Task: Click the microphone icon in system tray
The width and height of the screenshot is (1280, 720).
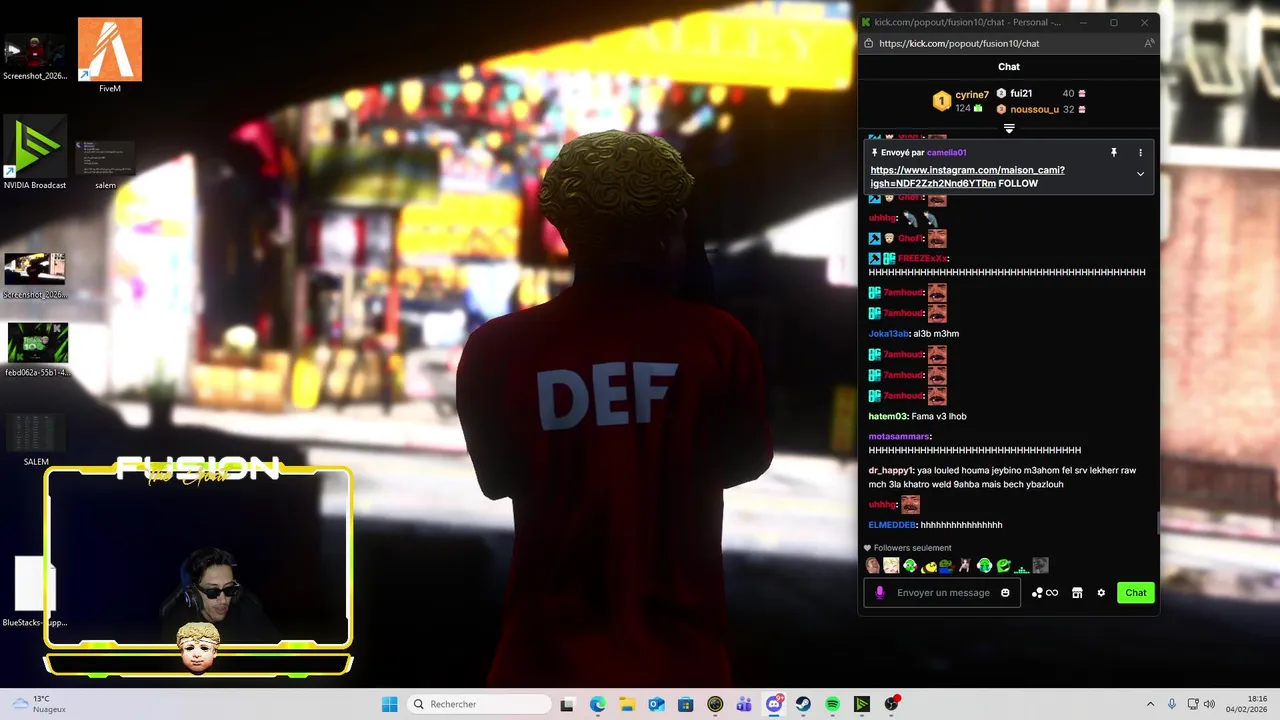Action: coord(1172,704)
